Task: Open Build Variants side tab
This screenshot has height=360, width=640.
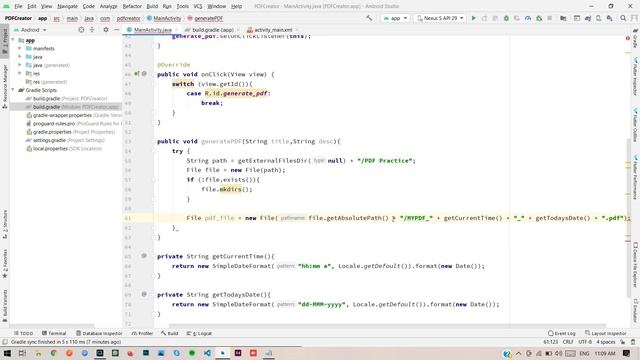Action: (x=4, y=306)
